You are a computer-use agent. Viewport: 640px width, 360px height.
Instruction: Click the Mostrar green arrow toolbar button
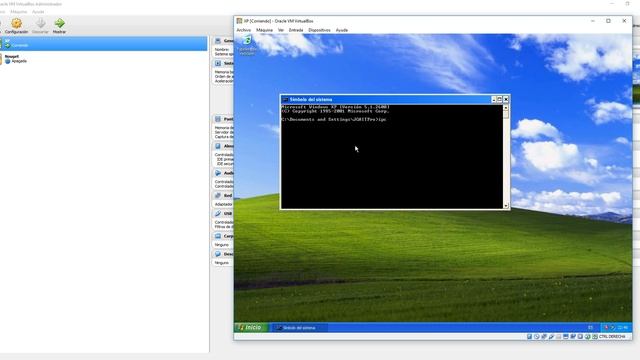pyautogui.click(x=59, y=26)
